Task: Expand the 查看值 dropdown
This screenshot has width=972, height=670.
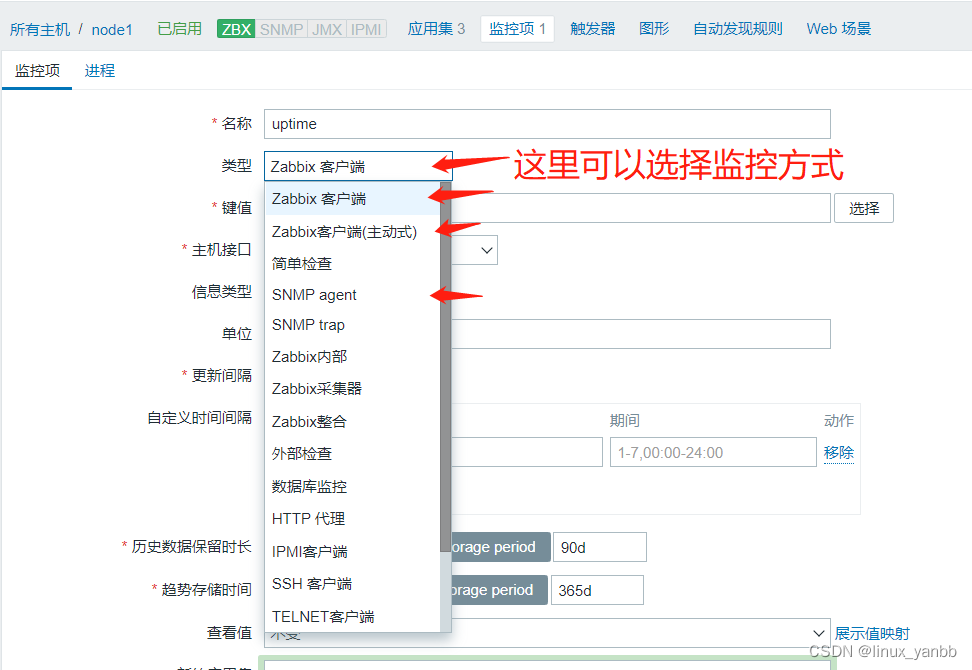Action: click(818, 633)
